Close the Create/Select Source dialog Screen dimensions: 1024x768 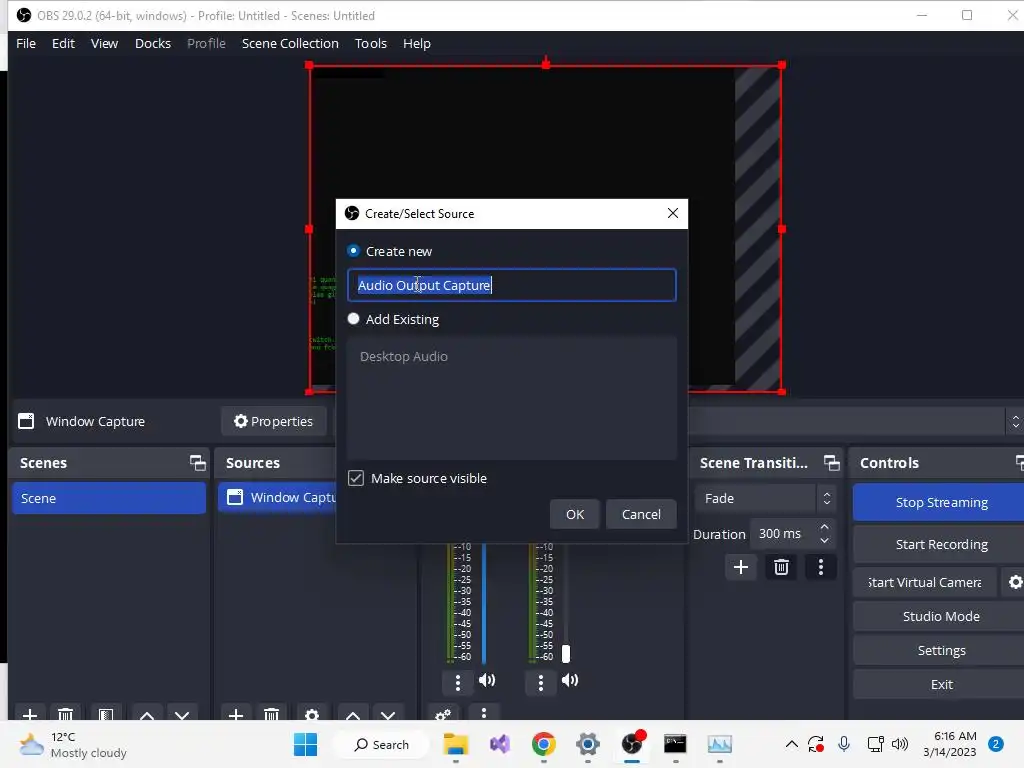[x=673, y=214]
